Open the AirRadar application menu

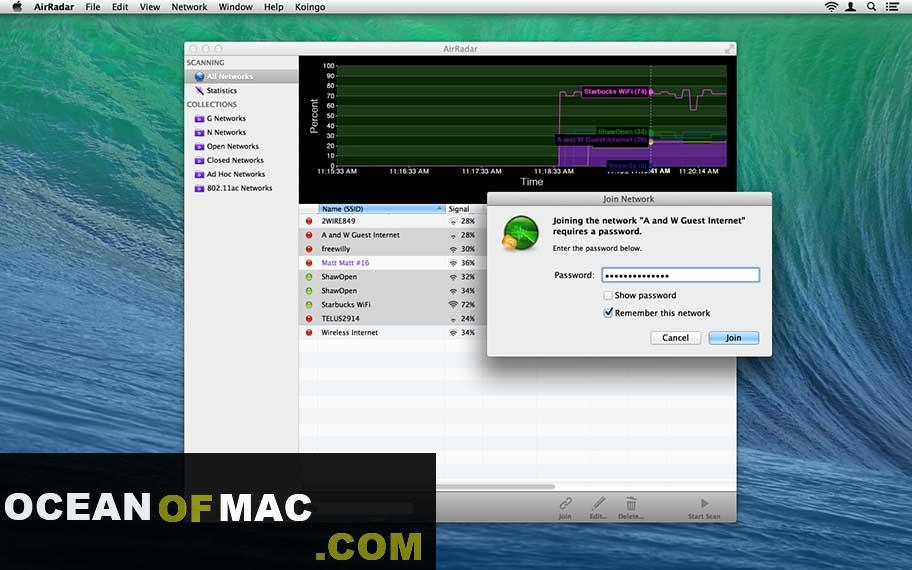tap(54, 7)
